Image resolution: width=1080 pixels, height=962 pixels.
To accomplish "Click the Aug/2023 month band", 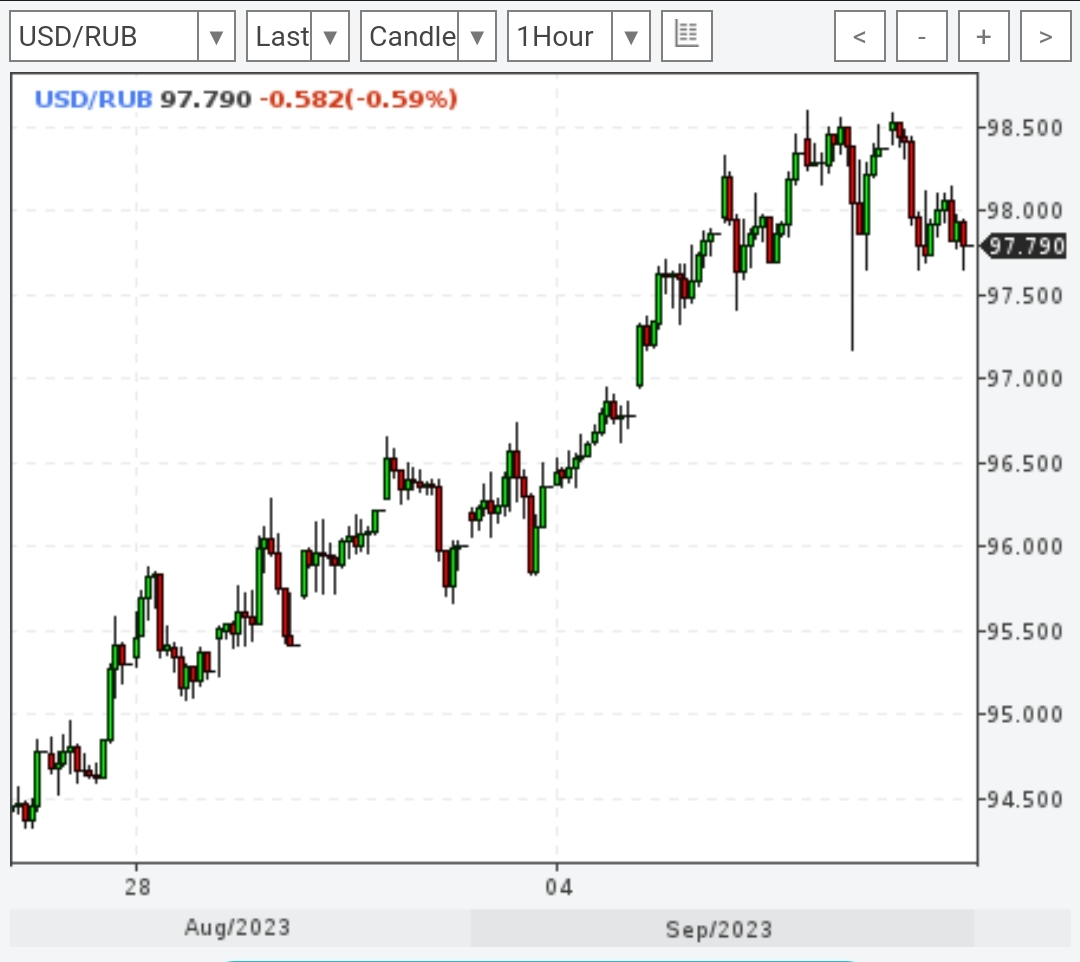I will [x=238, y=927].
